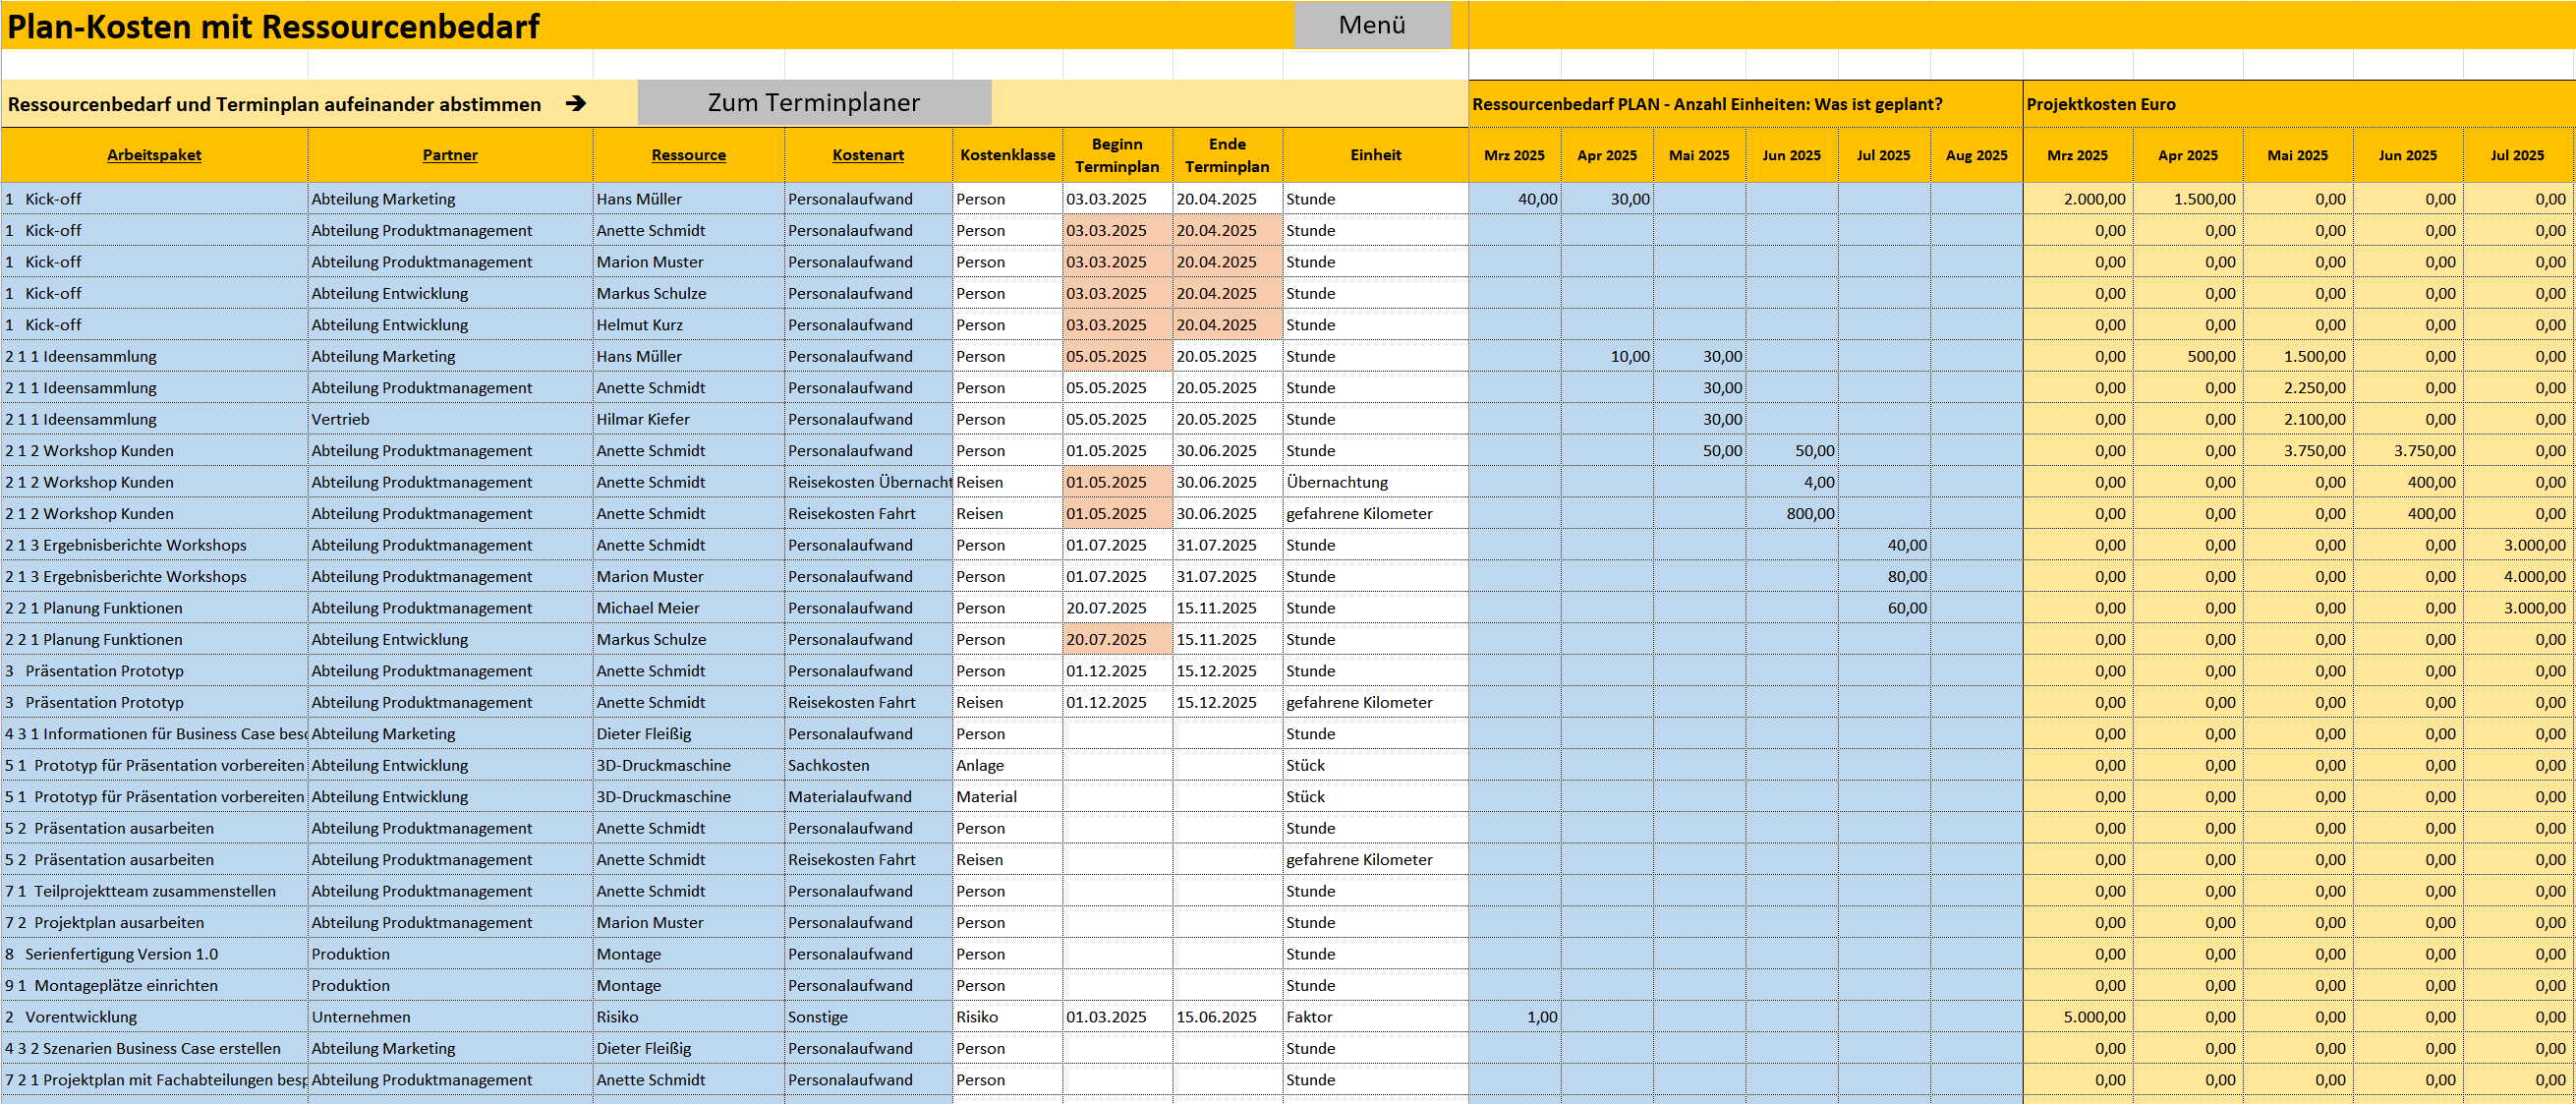Viewport: 2576px width, 1104px height.
Task: Select 3D-Druckmaschine in the Material row
Action: [688, 797]
